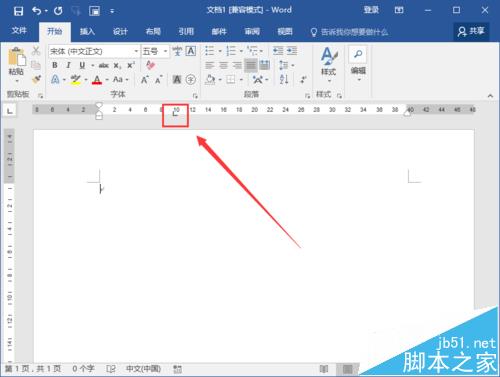Click the Undo arrow icon
Screen dimensions: 500x377
pyautogui.click(x=36, y=11)
